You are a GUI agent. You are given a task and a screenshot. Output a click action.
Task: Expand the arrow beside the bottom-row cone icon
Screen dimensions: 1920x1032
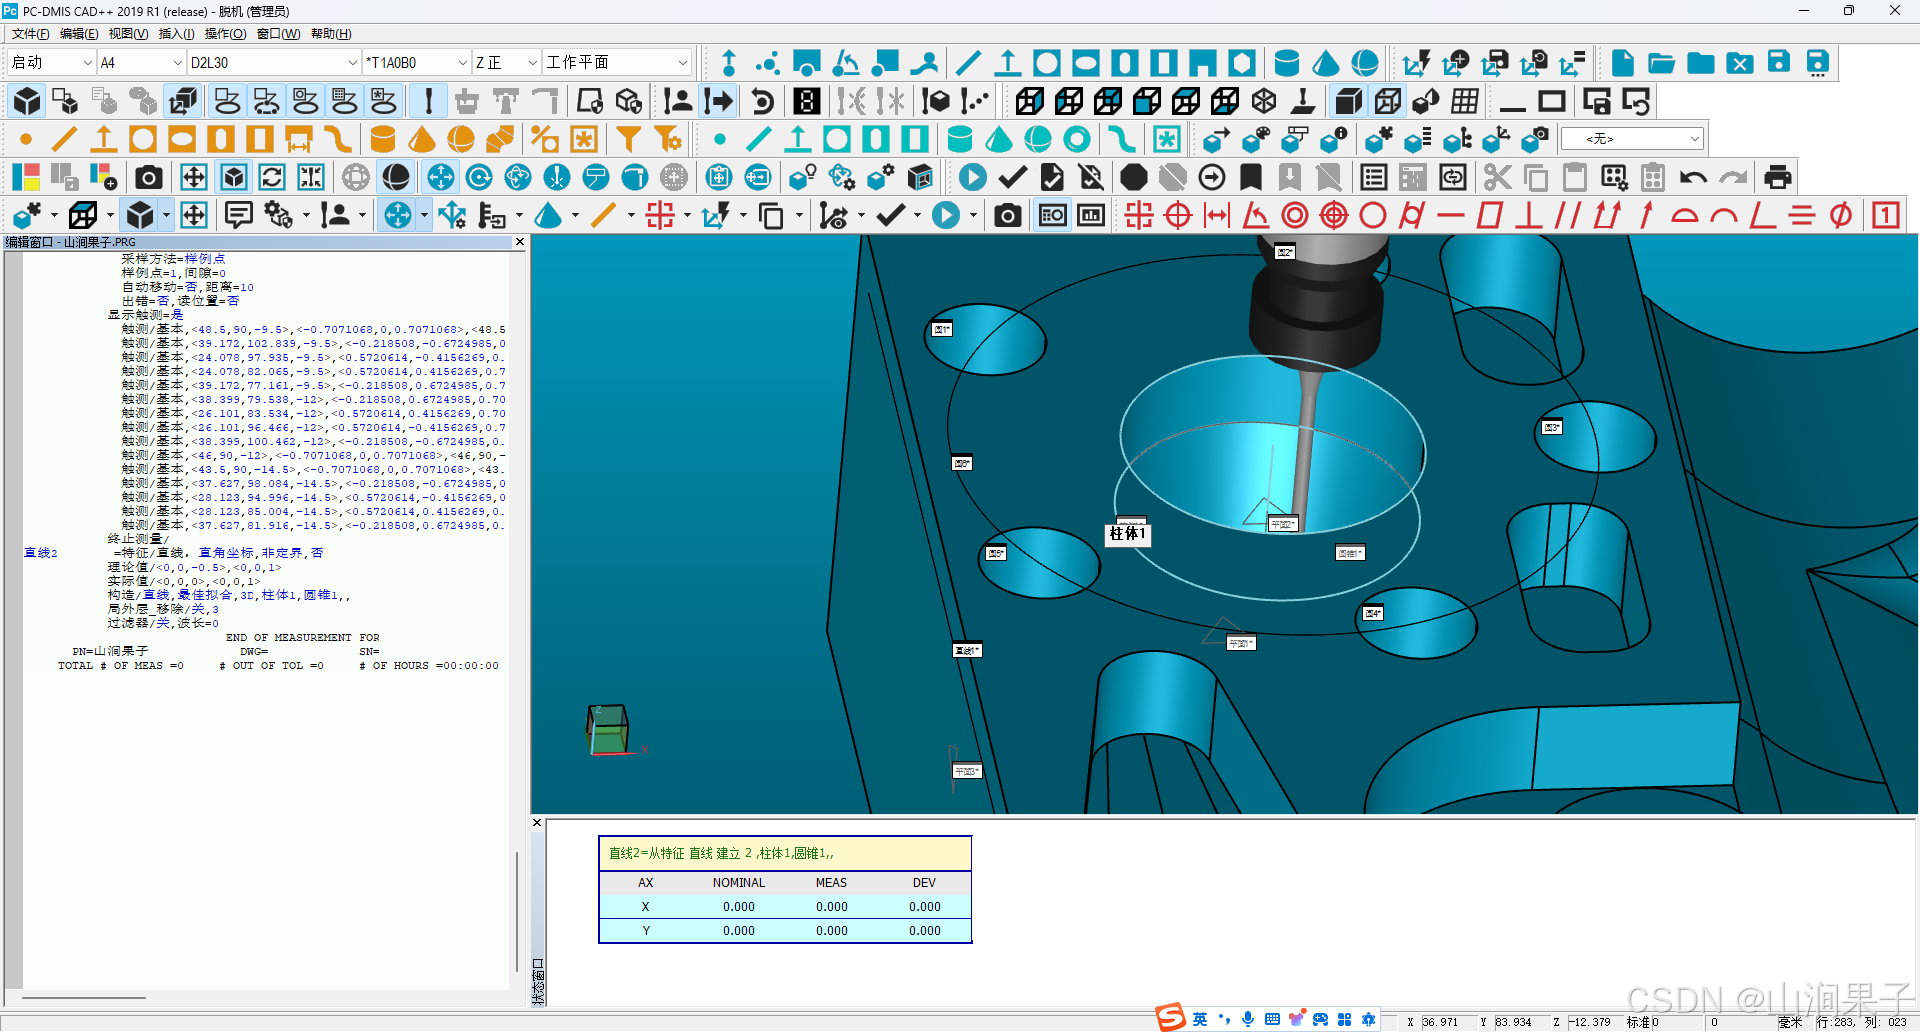click(x=575, y=215)
